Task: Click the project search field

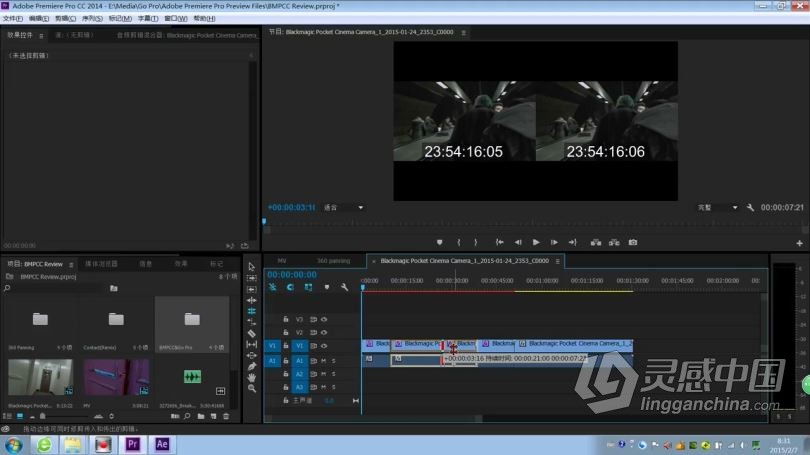Action: [54, 288]
